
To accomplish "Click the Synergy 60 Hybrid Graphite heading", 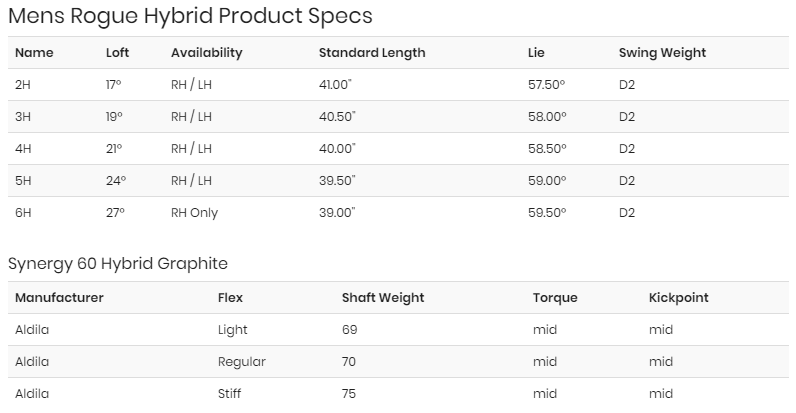I will 118,264.
